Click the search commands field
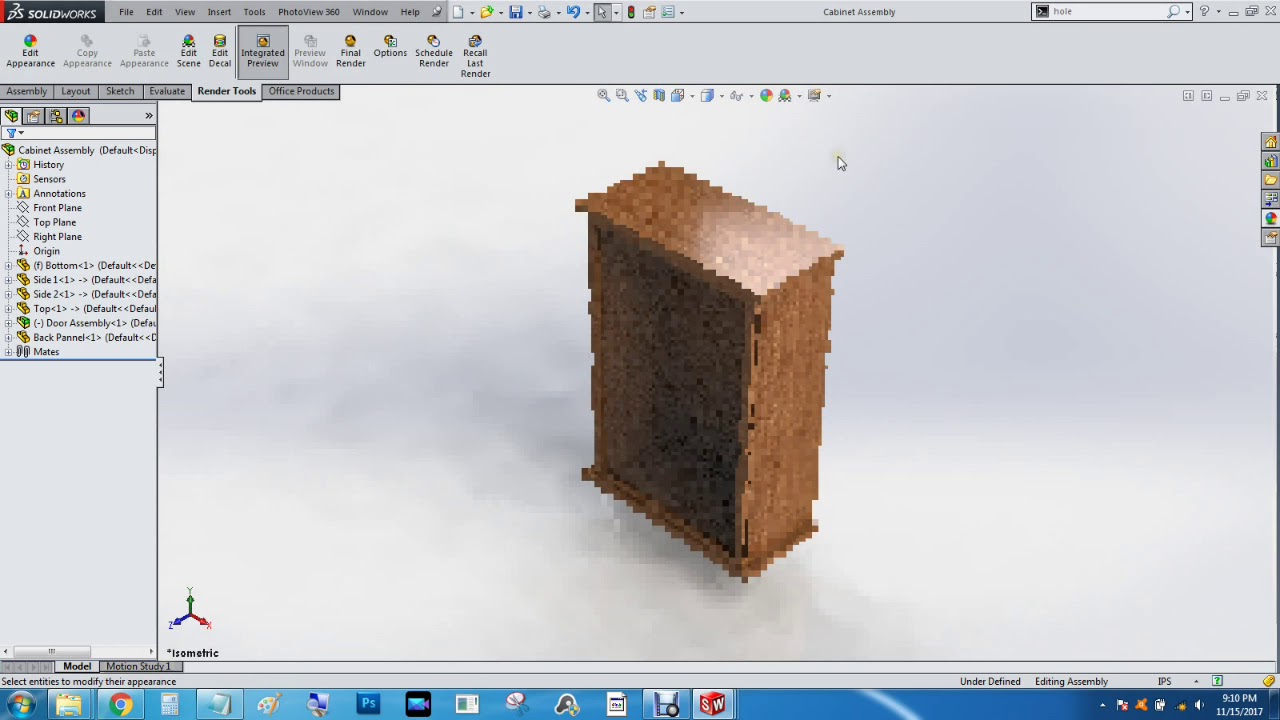Viewport: 1280px width, 720px height. click(1106, 12)
